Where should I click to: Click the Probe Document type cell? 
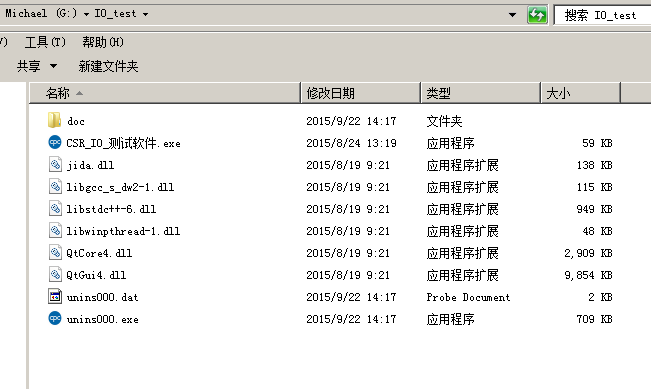click(468, 297)
